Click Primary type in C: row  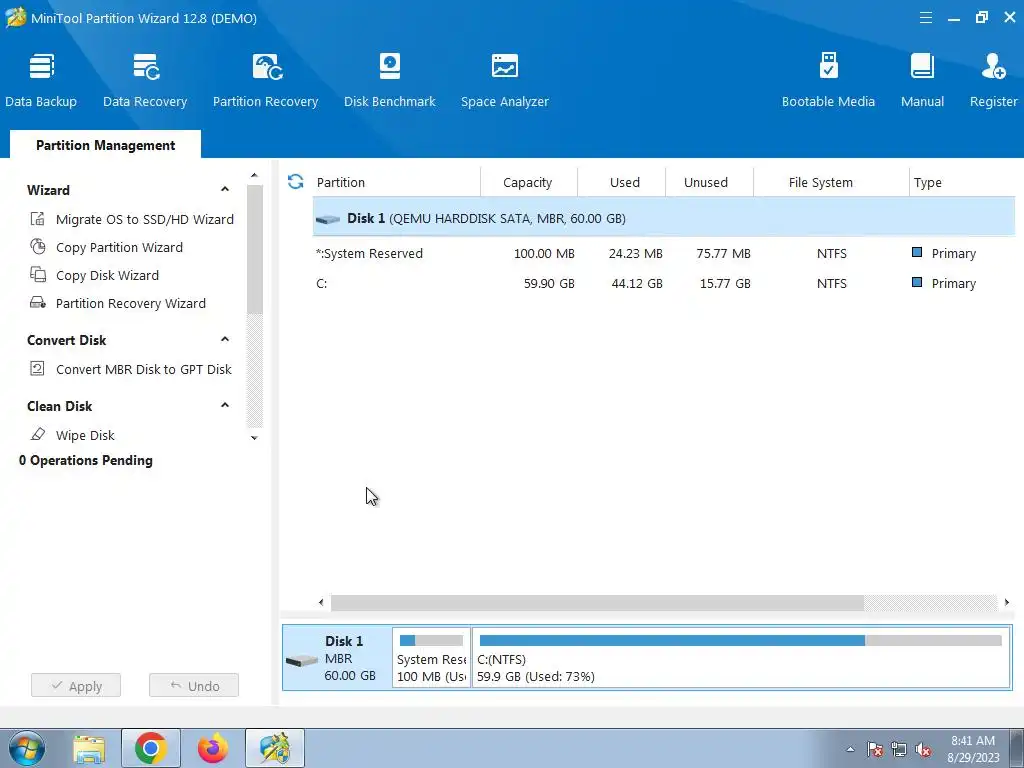(x=944, y=283)
